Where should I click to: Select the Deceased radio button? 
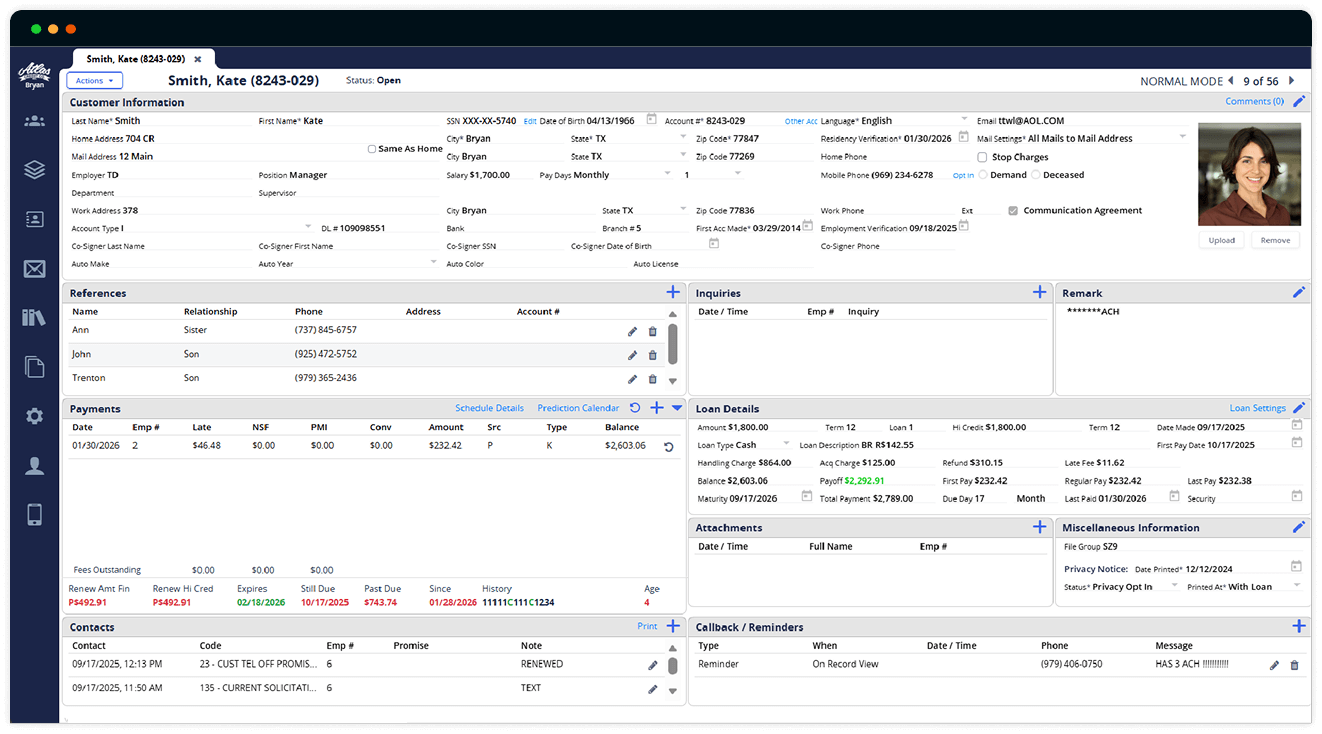pos(1035,175)
